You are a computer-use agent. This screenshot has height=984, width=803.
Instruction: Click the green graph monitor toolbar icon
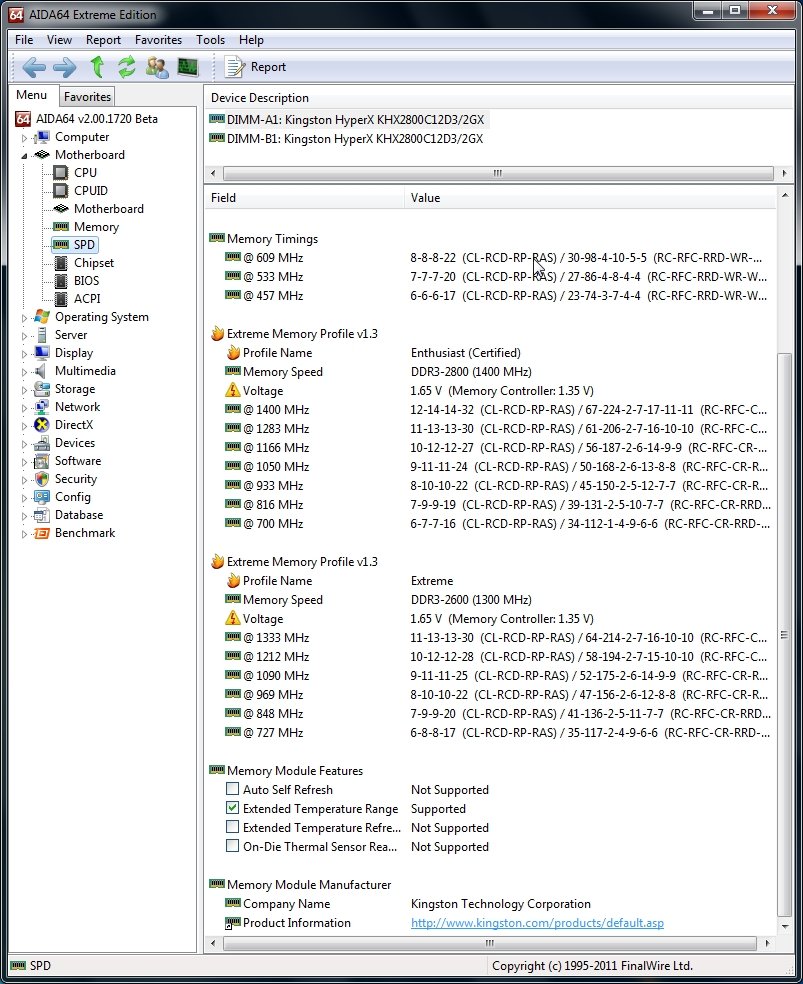tap(188, 67)
